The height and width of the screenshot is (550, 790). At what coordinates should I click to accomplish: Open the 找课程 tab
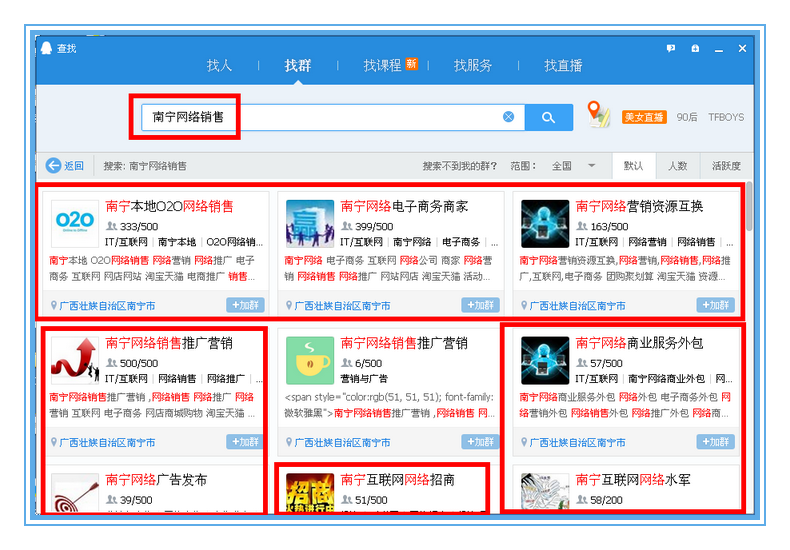click(x=382, y=65)
